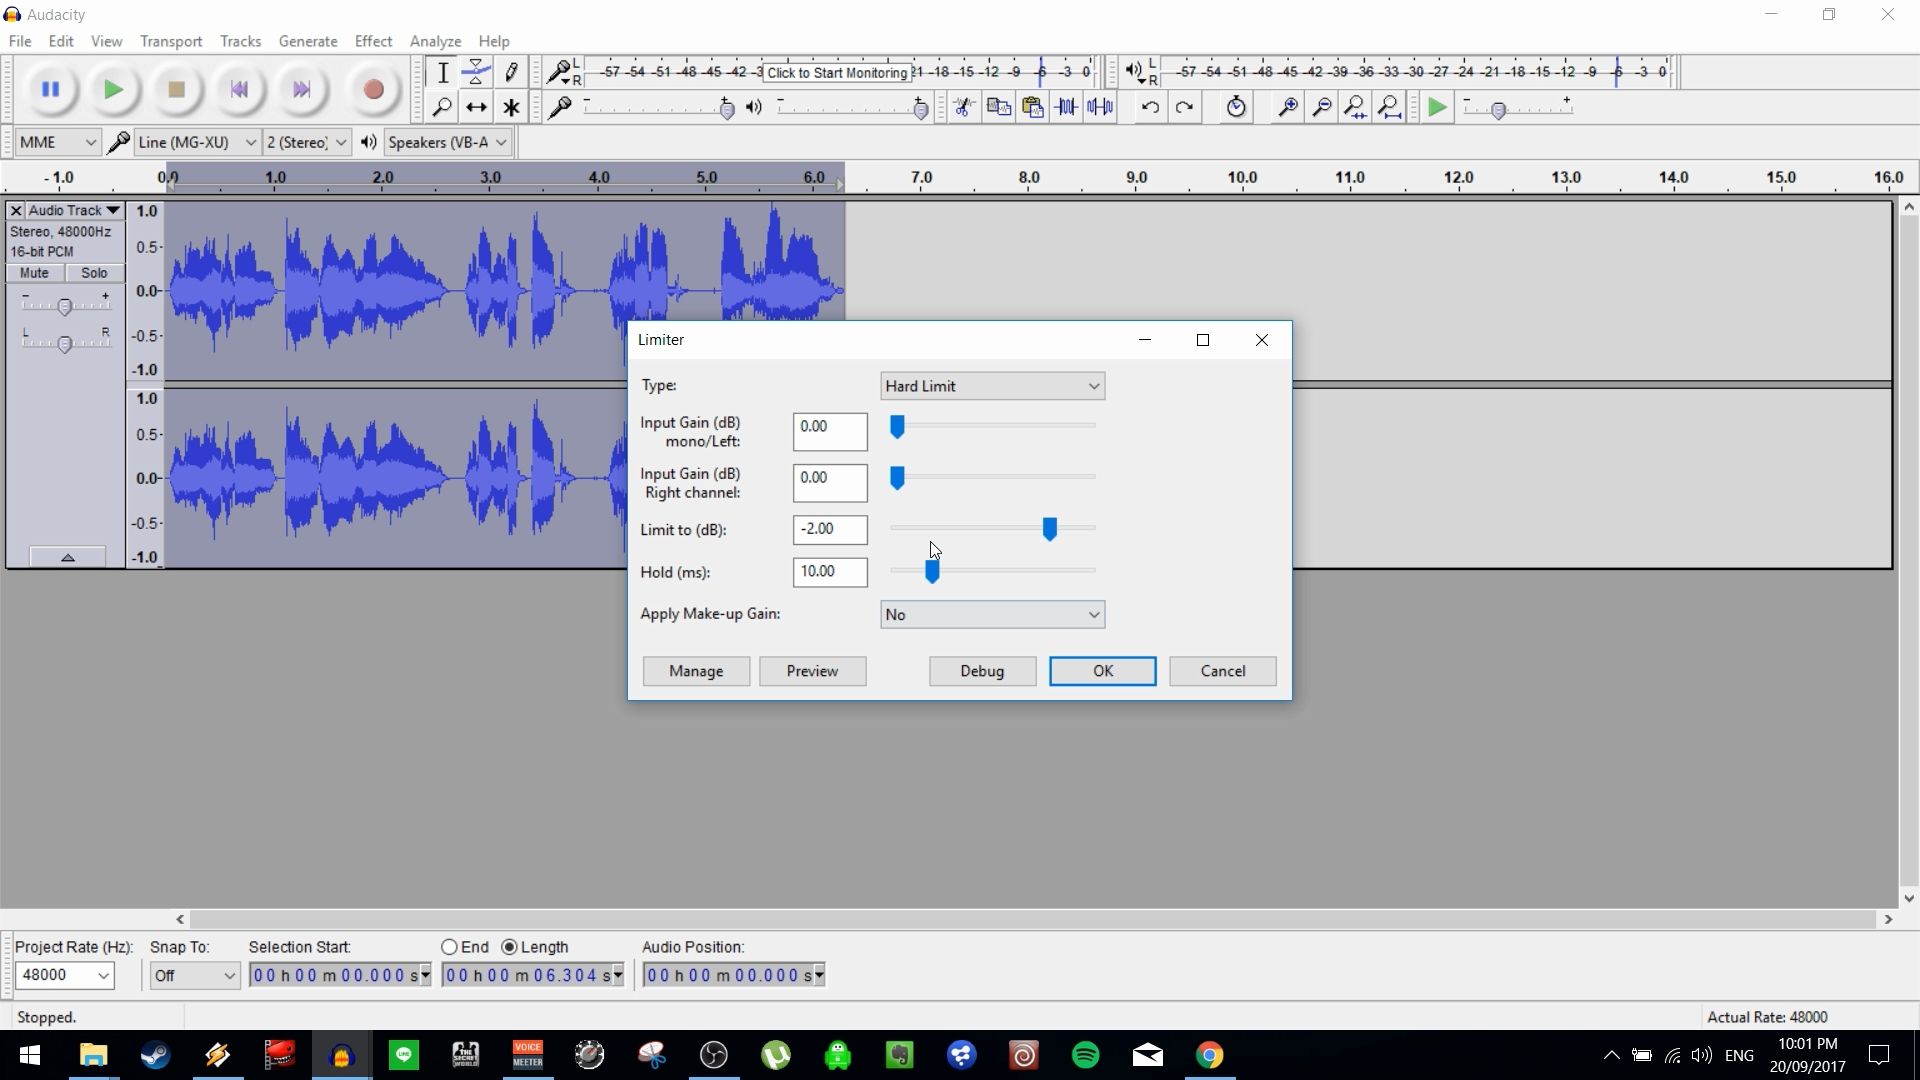Image resolution: width=1920 pixels, height=1080 pixels.
Task: Open the Effect menu
Action: 372,41
